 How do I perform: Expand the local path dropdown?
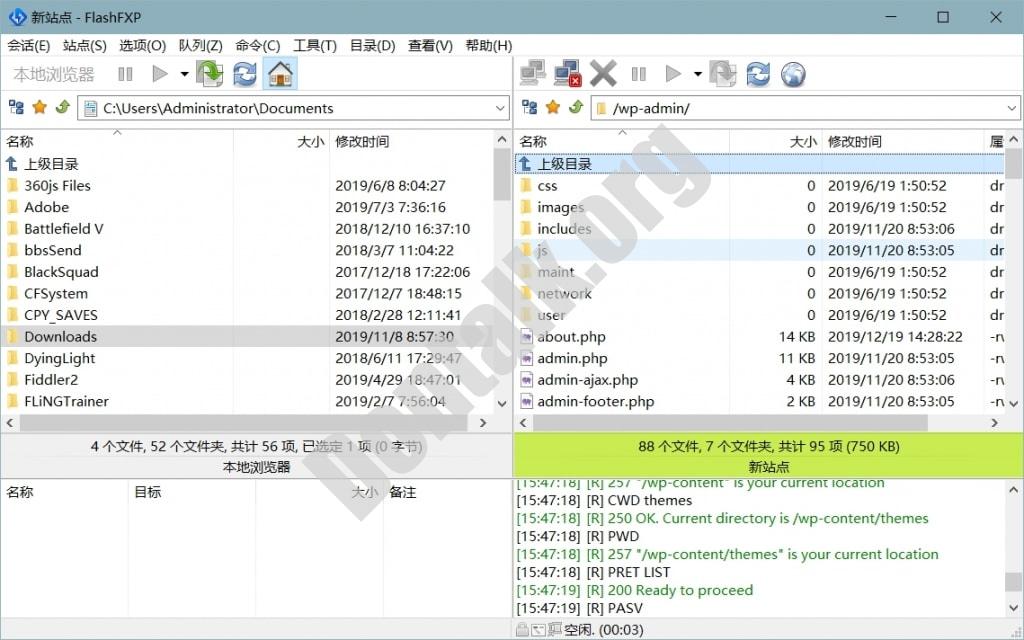tap(500, 108)
